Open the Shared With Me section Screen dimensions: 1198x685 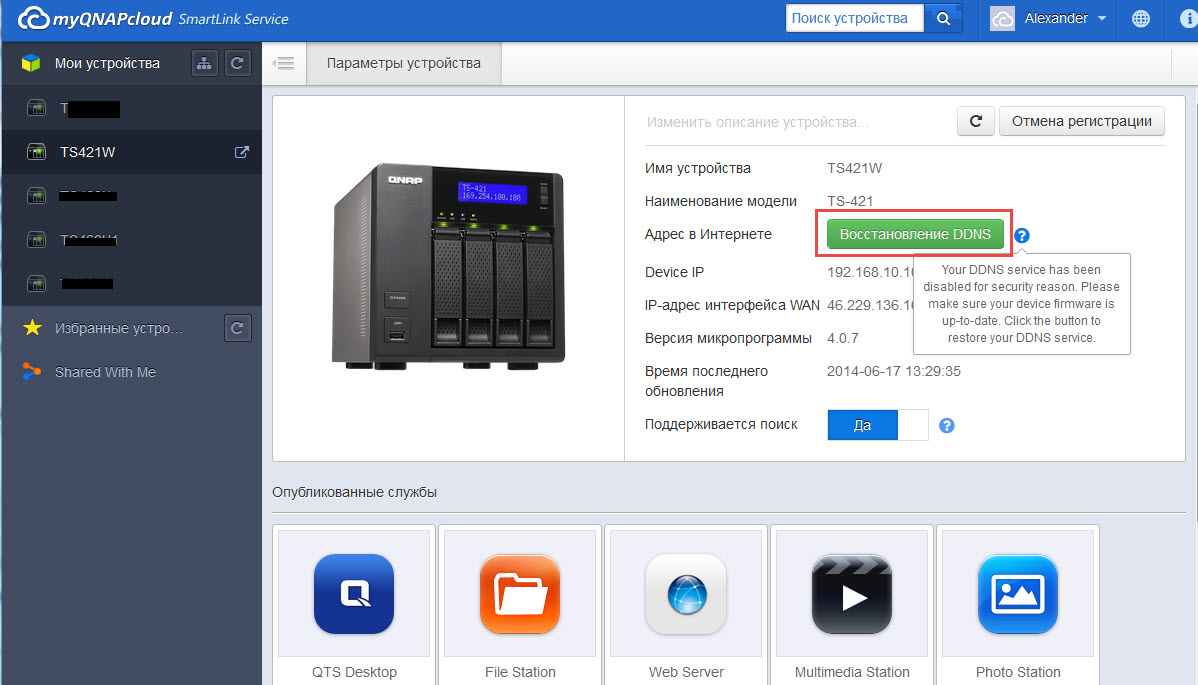point(105,372)
